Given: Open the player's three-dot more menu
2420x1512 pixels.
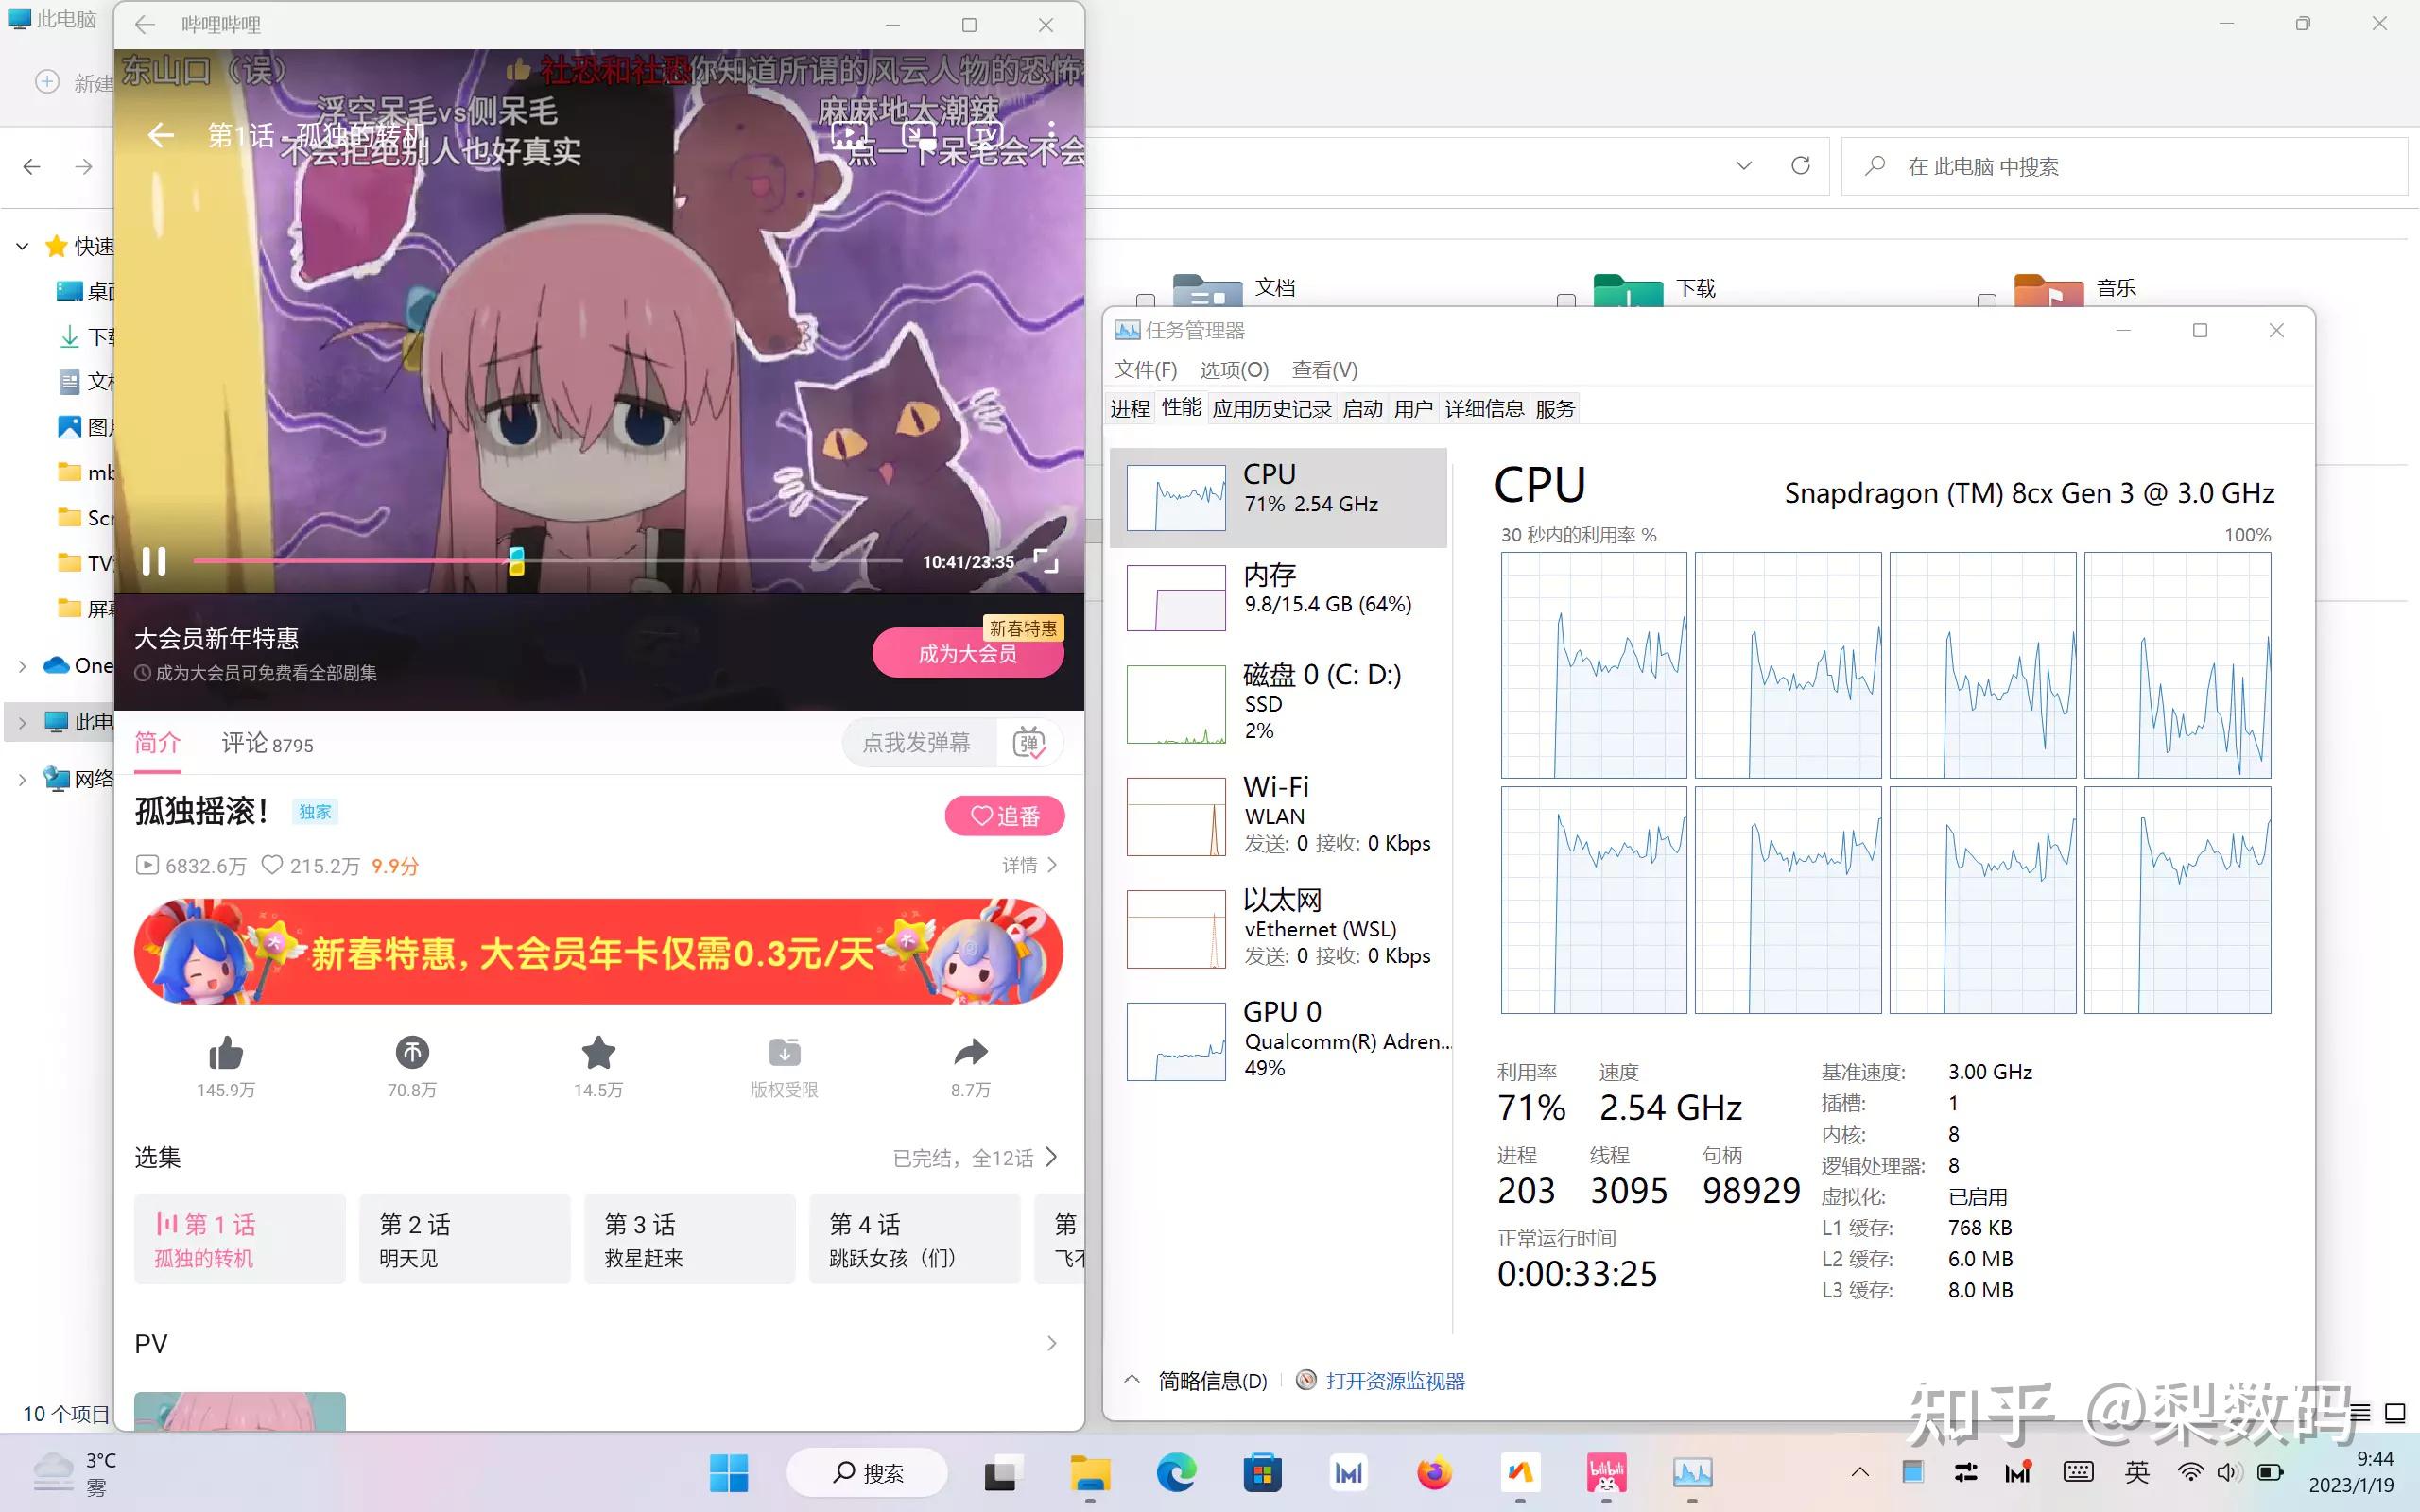Looking at the screenshot, I should click(1051, 135).
